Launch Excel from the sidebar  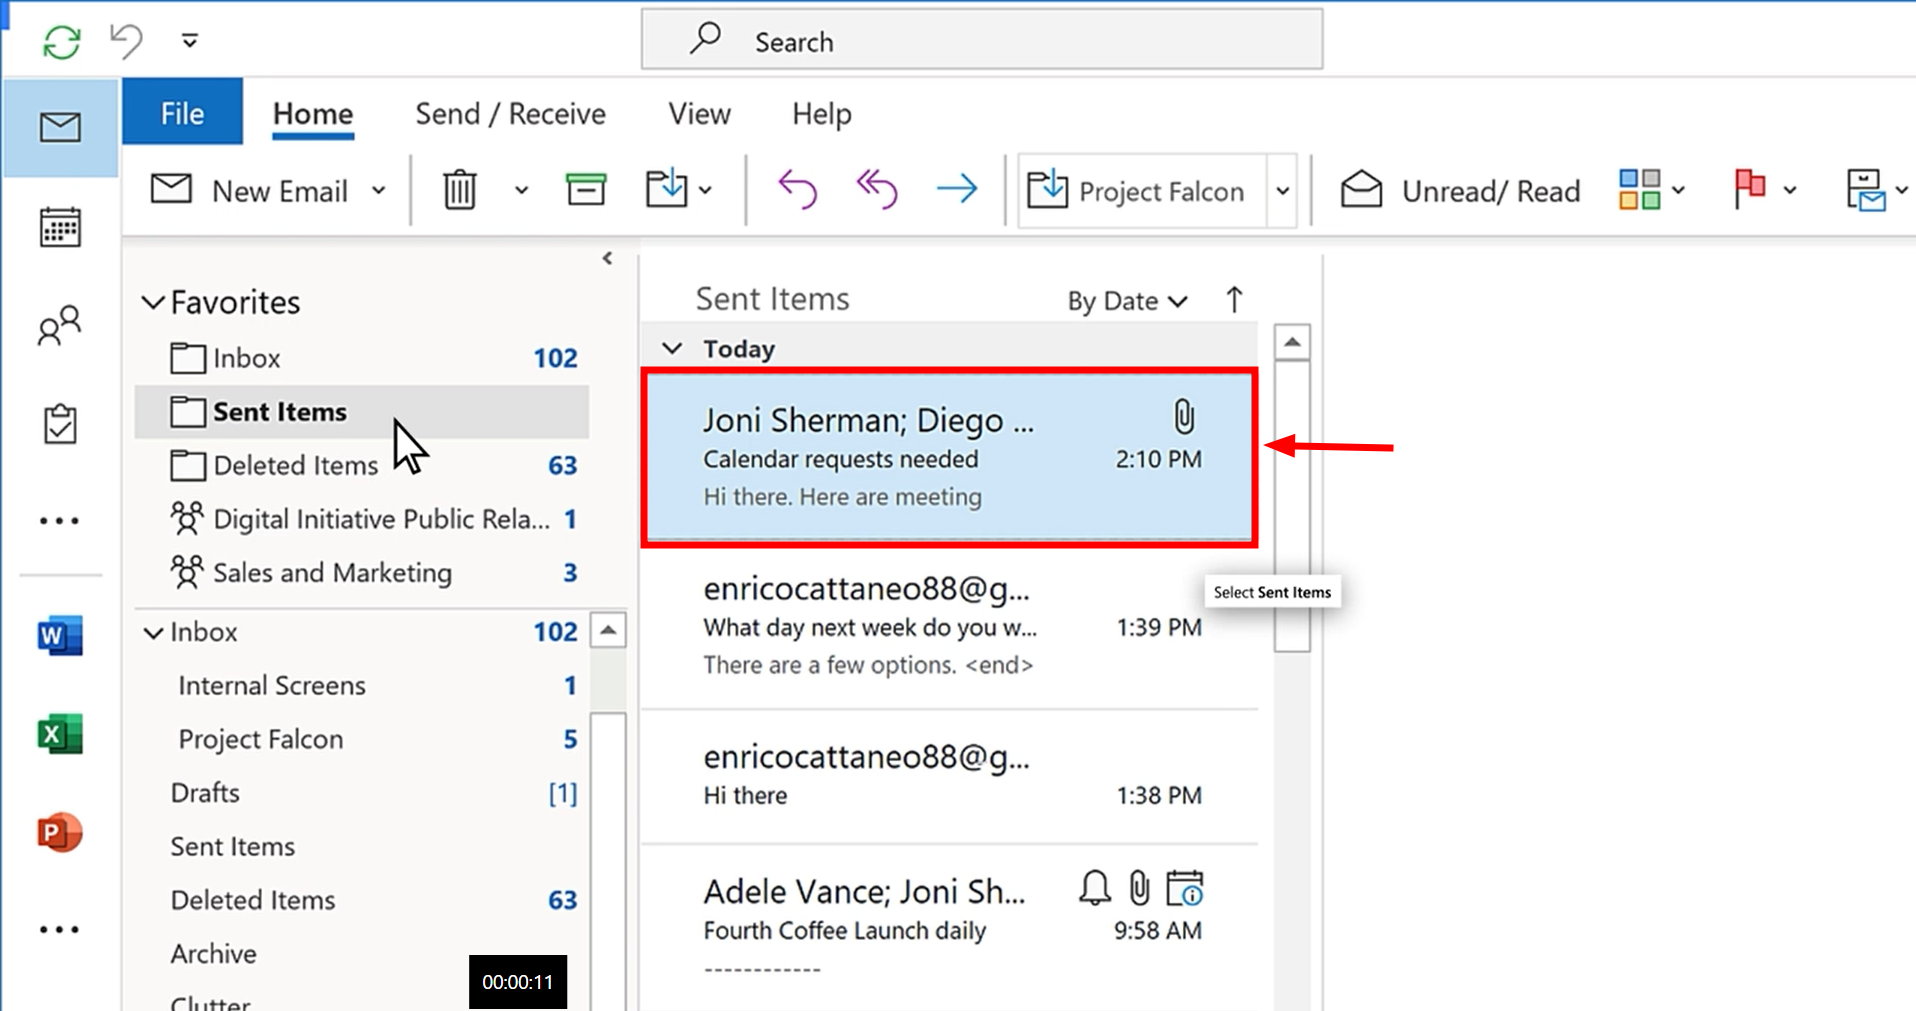point(60,735)
